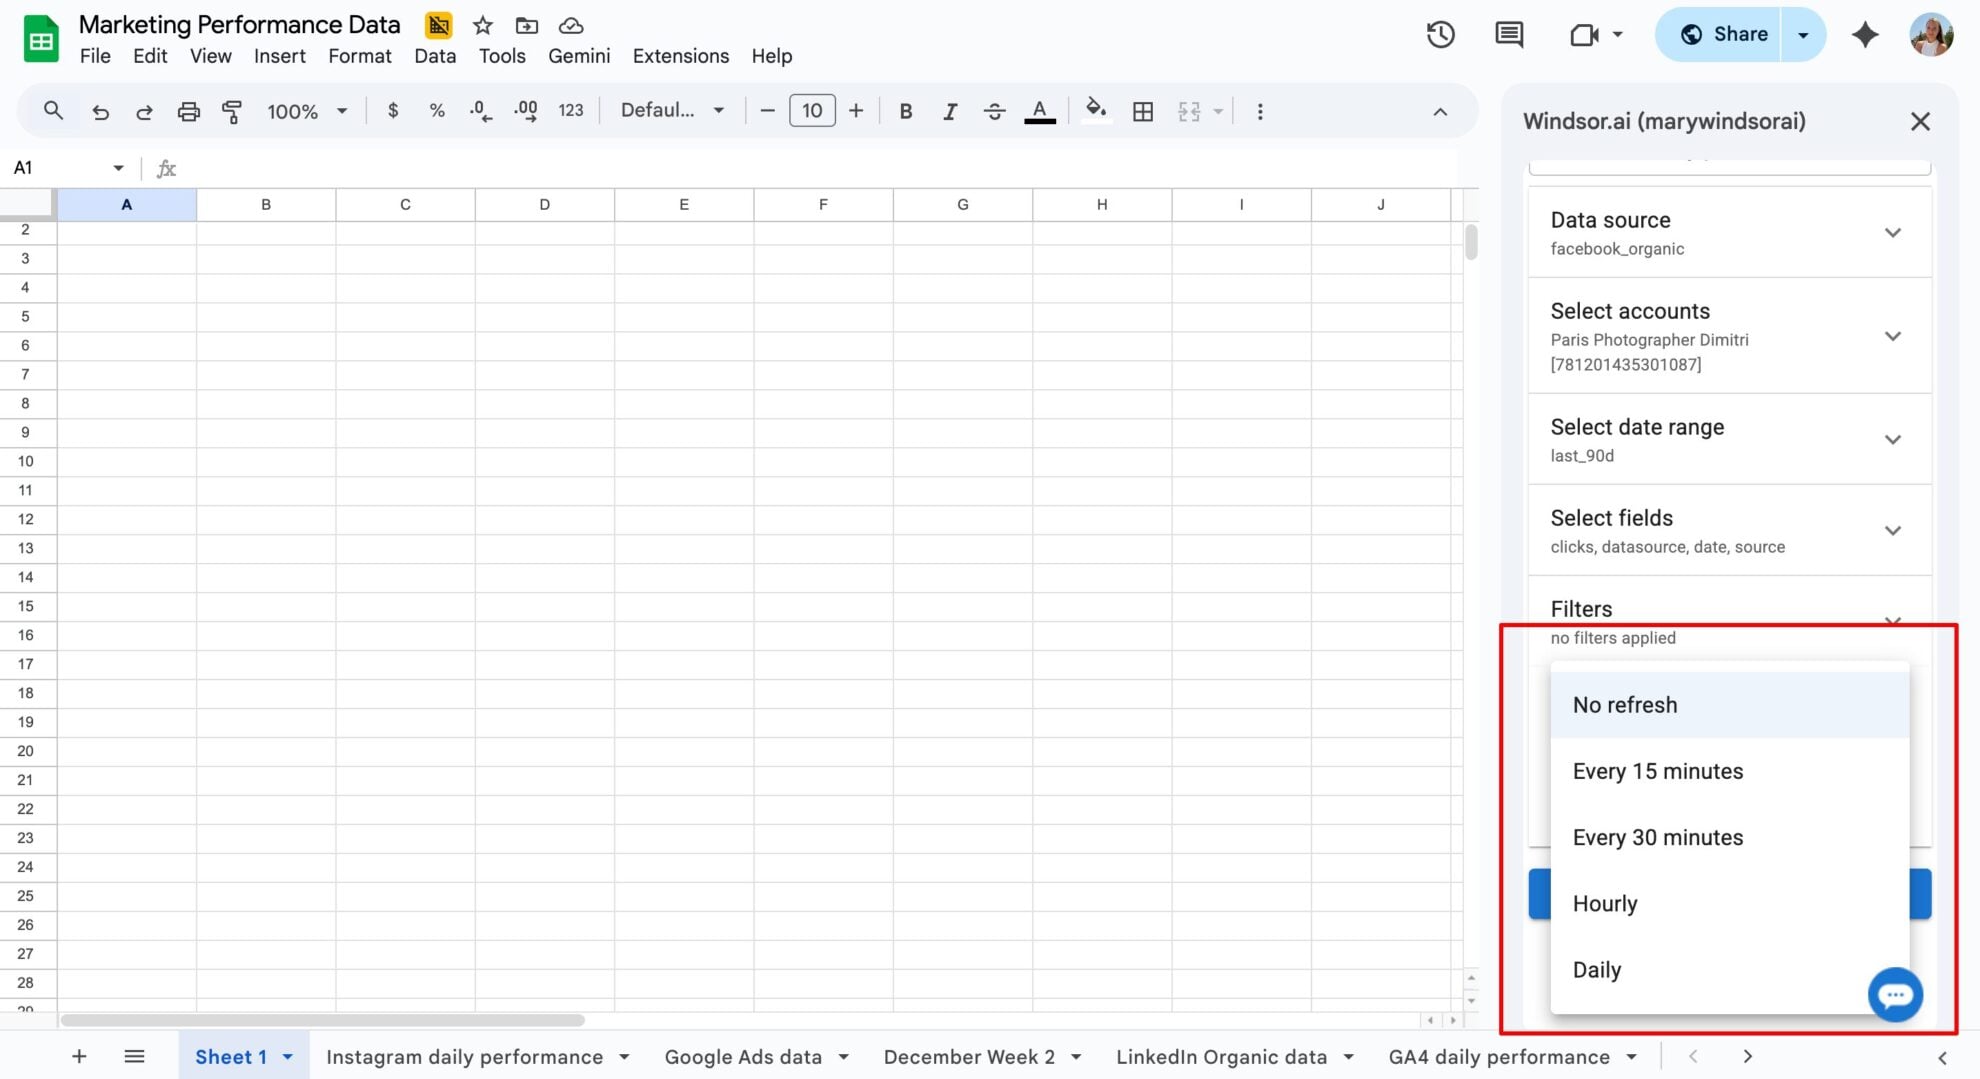Image resolution: width=1980 pixels, height=1079 pixels.
Task: Choose Daily refresh option
Action: (x=1729, y=969)
